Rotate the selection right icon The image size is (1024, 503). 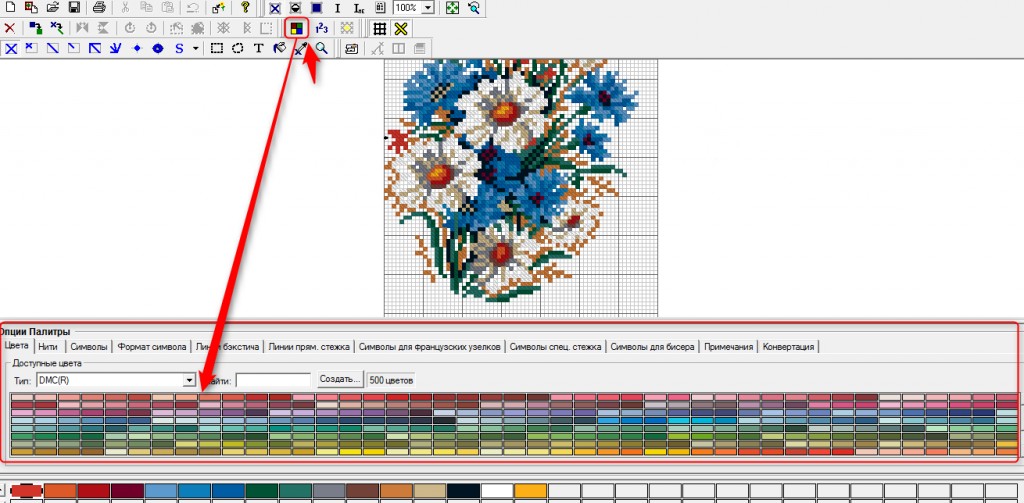click(x=151, y=29)
